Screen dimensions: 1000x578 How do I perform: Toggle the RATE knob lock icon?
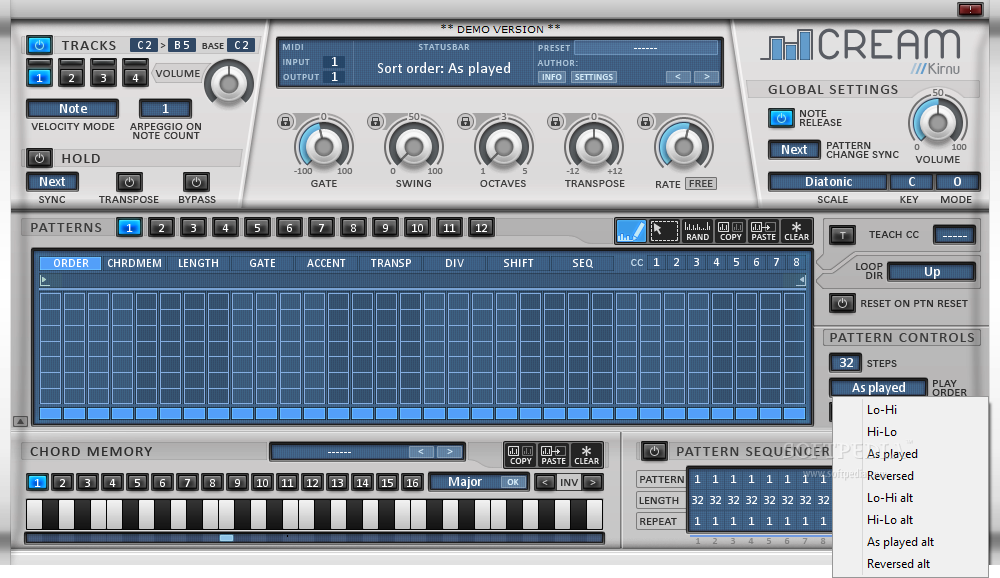pyautogui.click(x=645, y=121)
